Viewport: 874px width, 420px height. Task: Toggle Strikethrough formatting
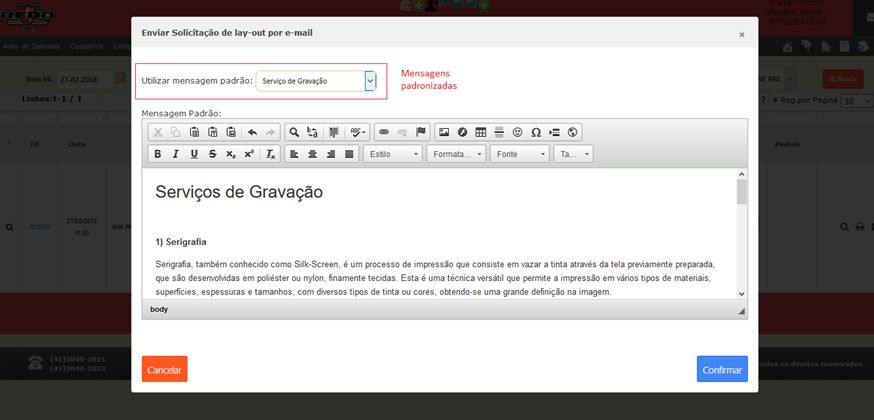pos(212,154)
